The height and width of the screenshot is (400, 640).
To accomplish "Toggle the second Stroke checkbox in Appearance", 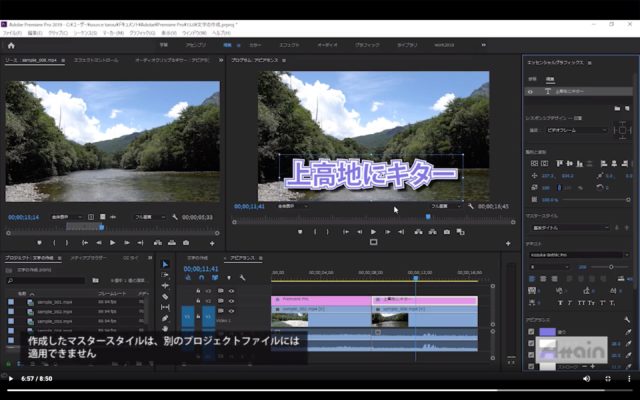I will tap(531, 355).
